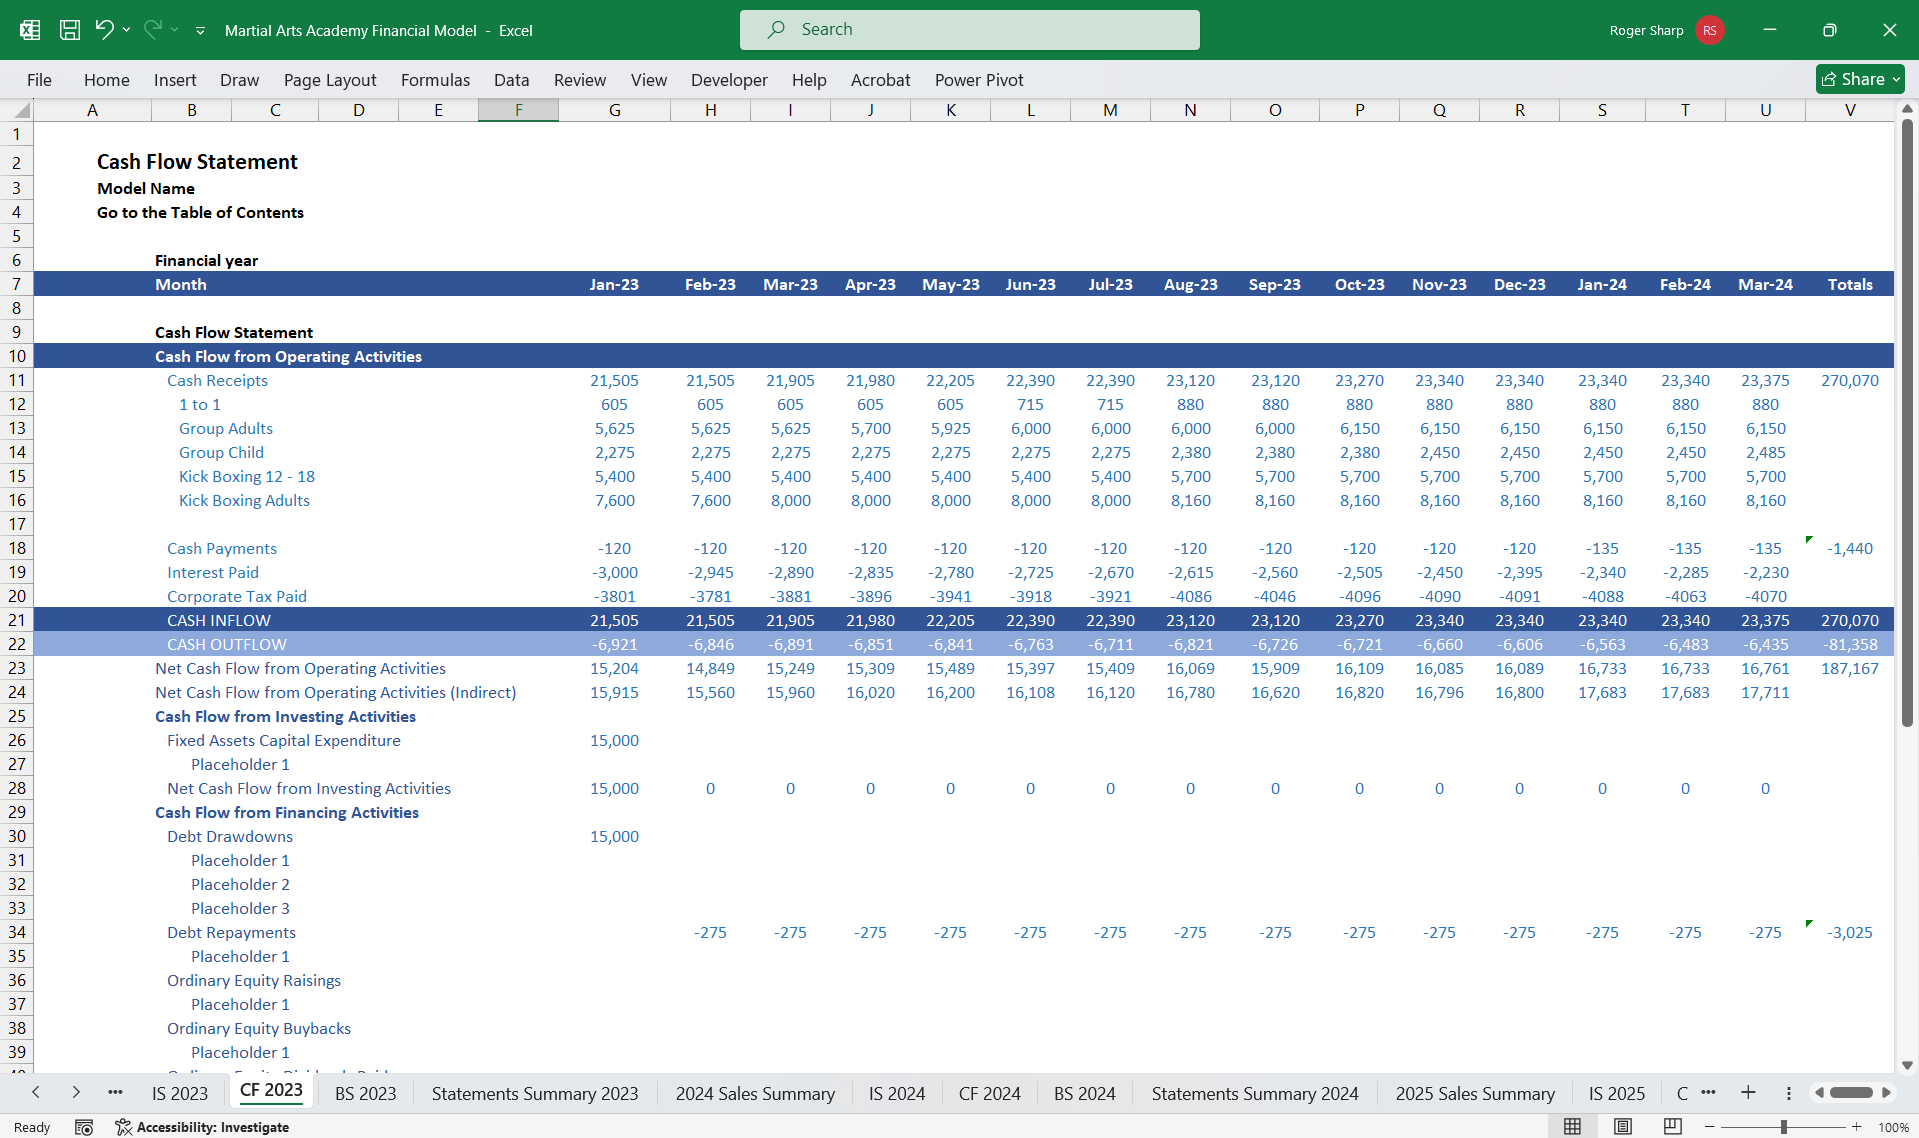Add a new sheet with plus icon
1919x1138 pixels.
1748,1092
